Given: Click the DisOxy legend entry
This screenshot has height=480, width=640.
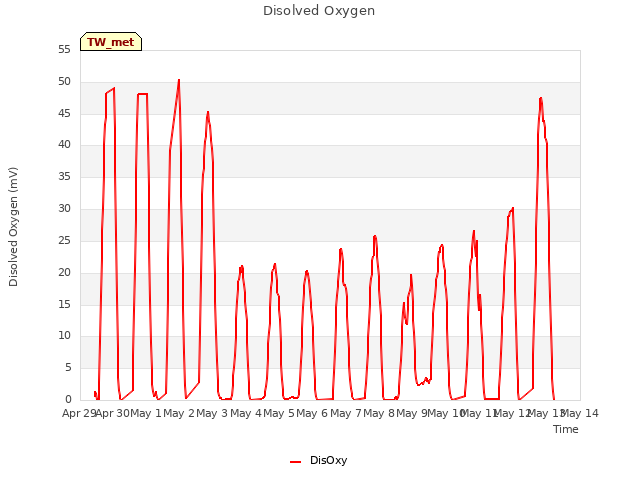Looking at the screenshot, I should [x=318, y=460].
